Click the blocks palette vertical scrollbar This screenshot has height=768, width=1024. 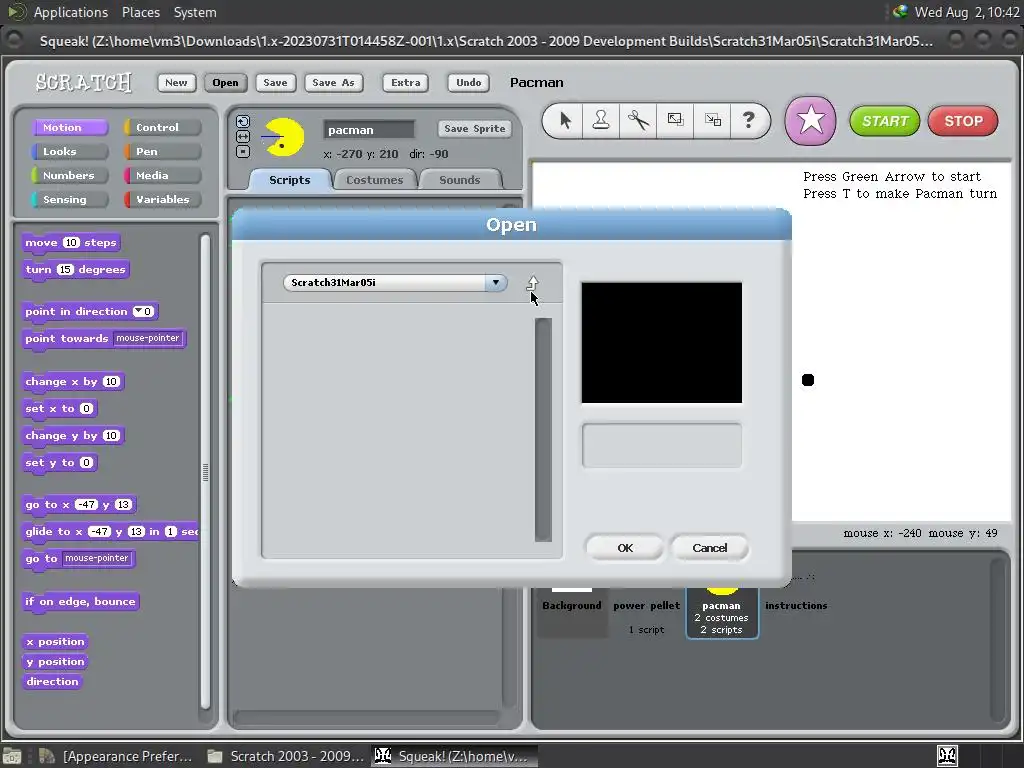pyautogui.click(x=206, y=472)
